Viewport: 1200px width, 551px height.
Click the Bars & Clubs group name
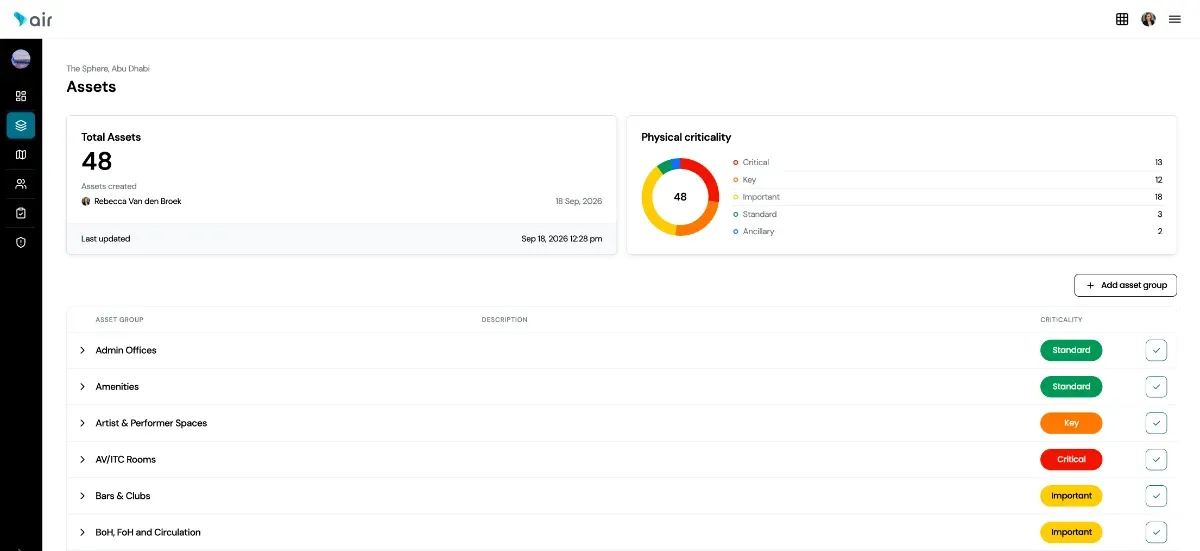click(123, 496)
